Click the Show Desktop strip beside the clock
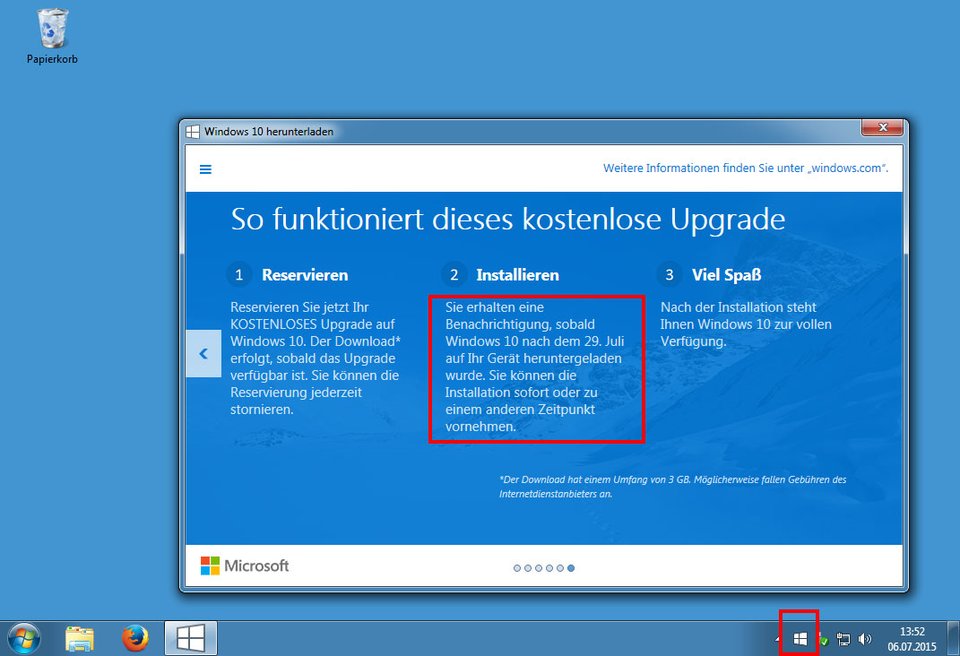This screenshot has height=656, width=960. point(953,638)
